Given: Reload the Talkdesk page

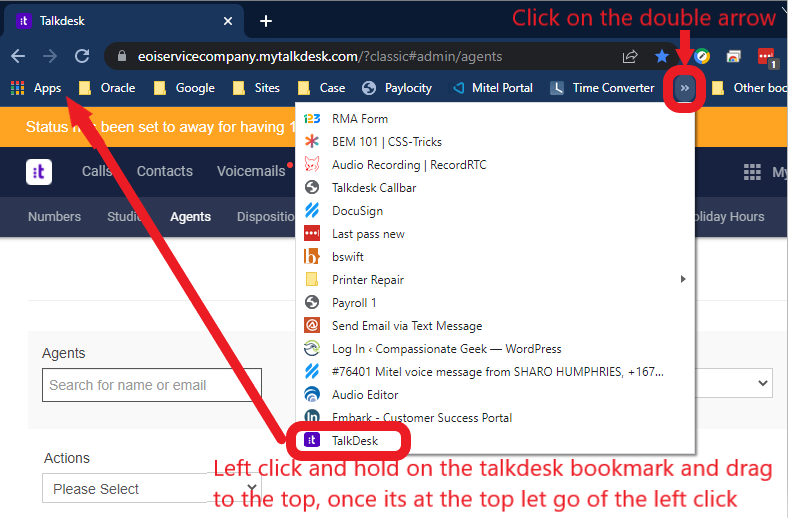Looking at the screenshot, I should [x=82, y=56].
